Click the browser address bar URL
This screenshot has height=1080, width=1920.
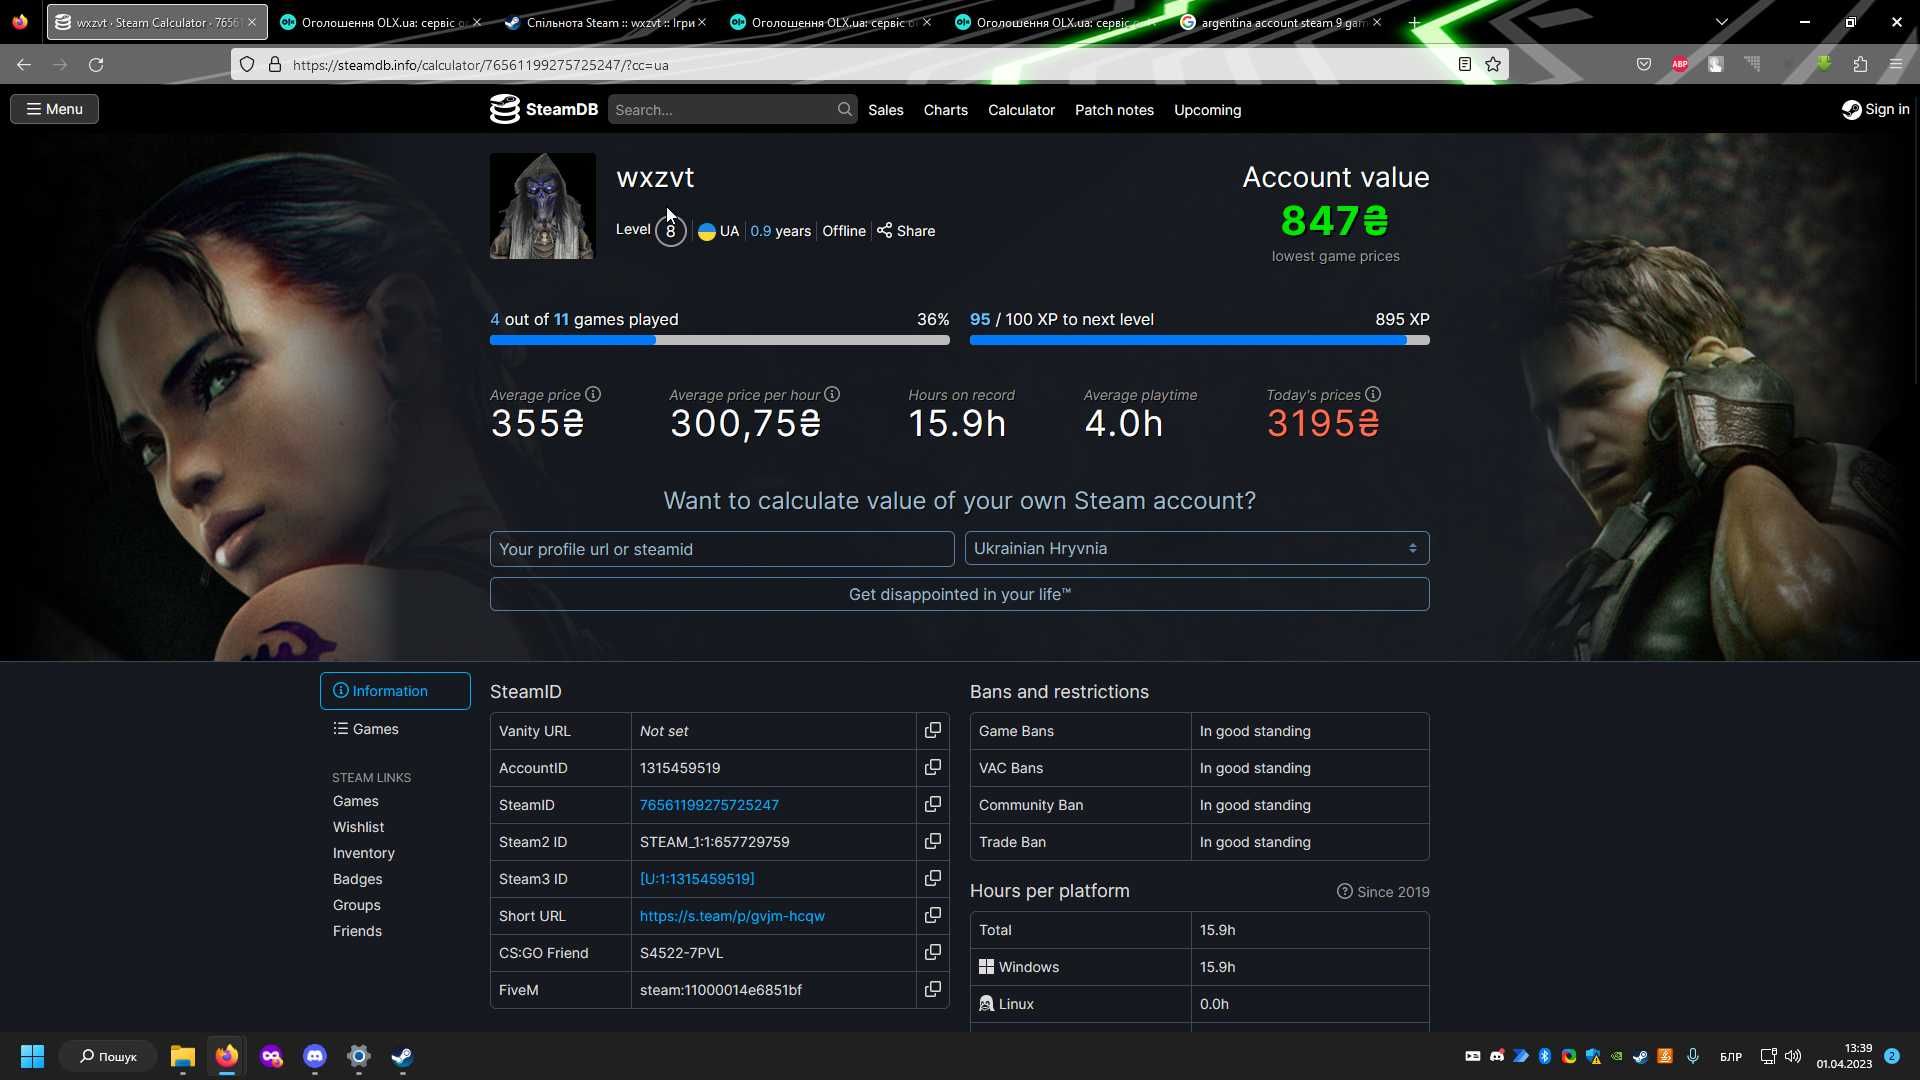(480, 65)
